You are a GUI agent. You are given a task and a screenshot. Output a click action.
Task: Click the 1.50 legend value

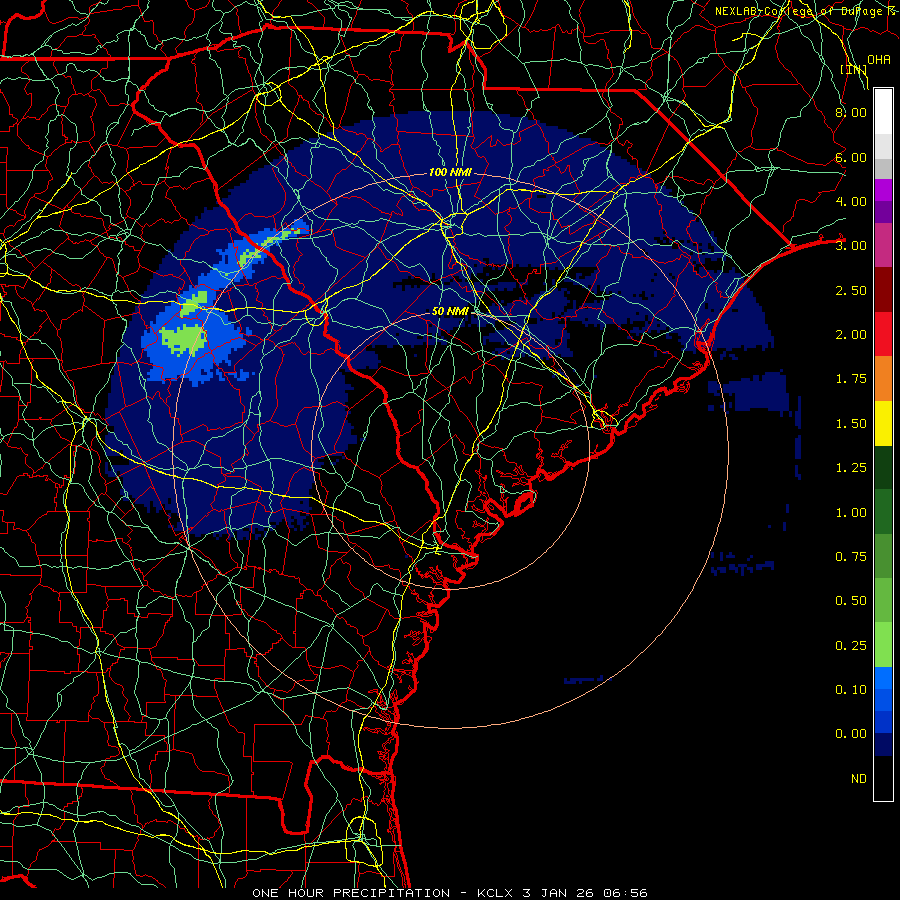(x=851, y=424)
